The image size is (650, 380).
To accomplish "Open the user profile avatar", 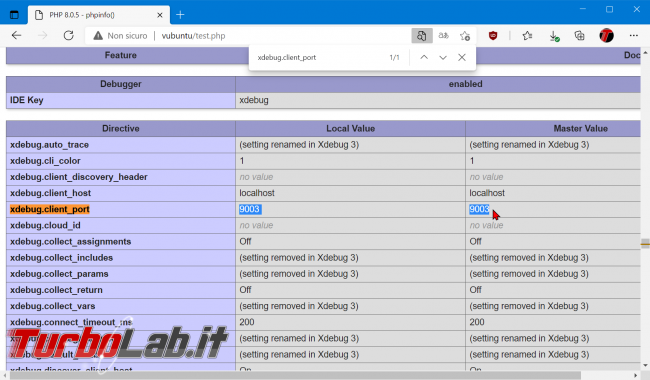I will click(606, 36).
